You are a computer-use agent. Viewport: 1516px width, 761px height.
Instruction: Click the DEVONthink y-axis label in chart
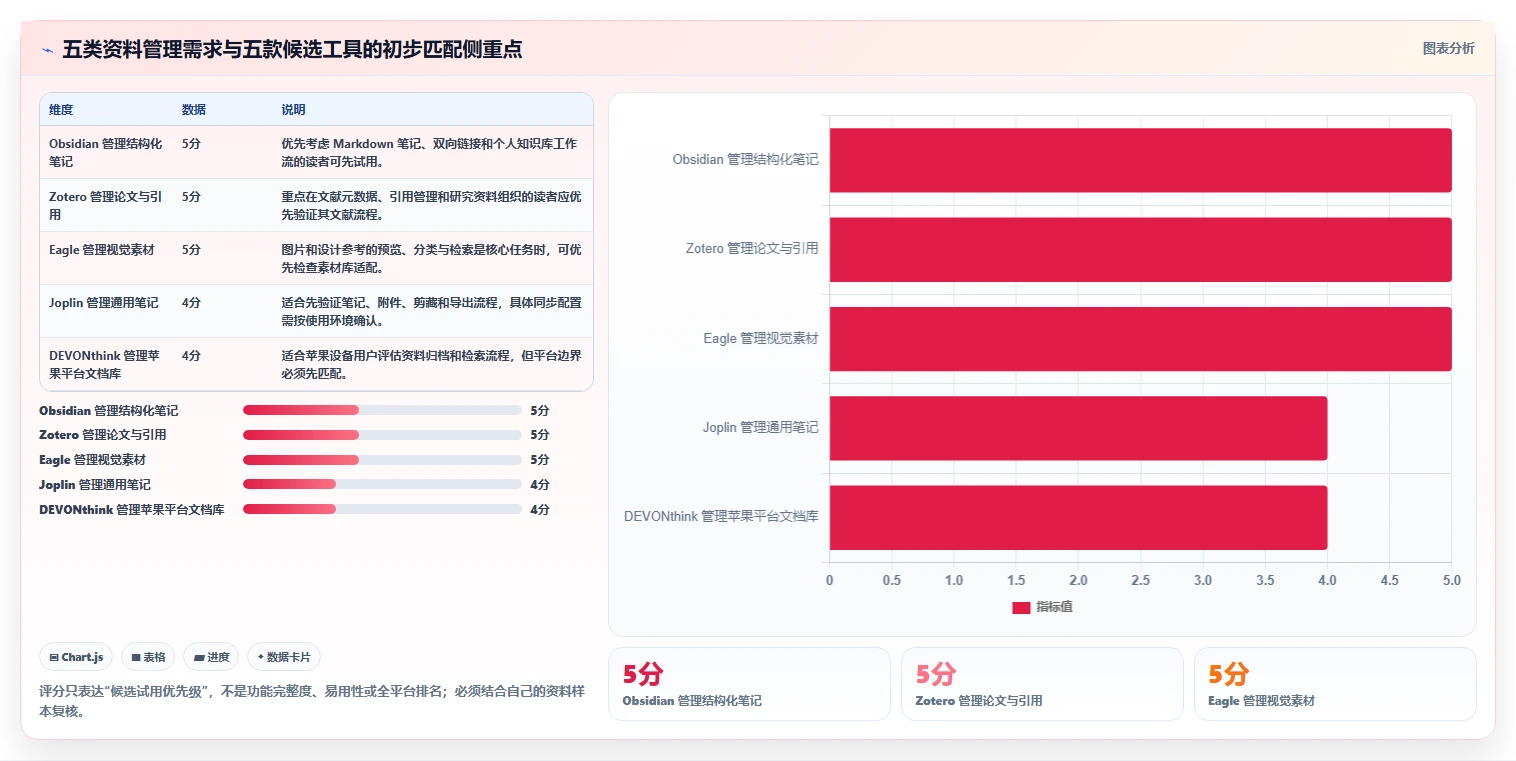click(721, 517)
